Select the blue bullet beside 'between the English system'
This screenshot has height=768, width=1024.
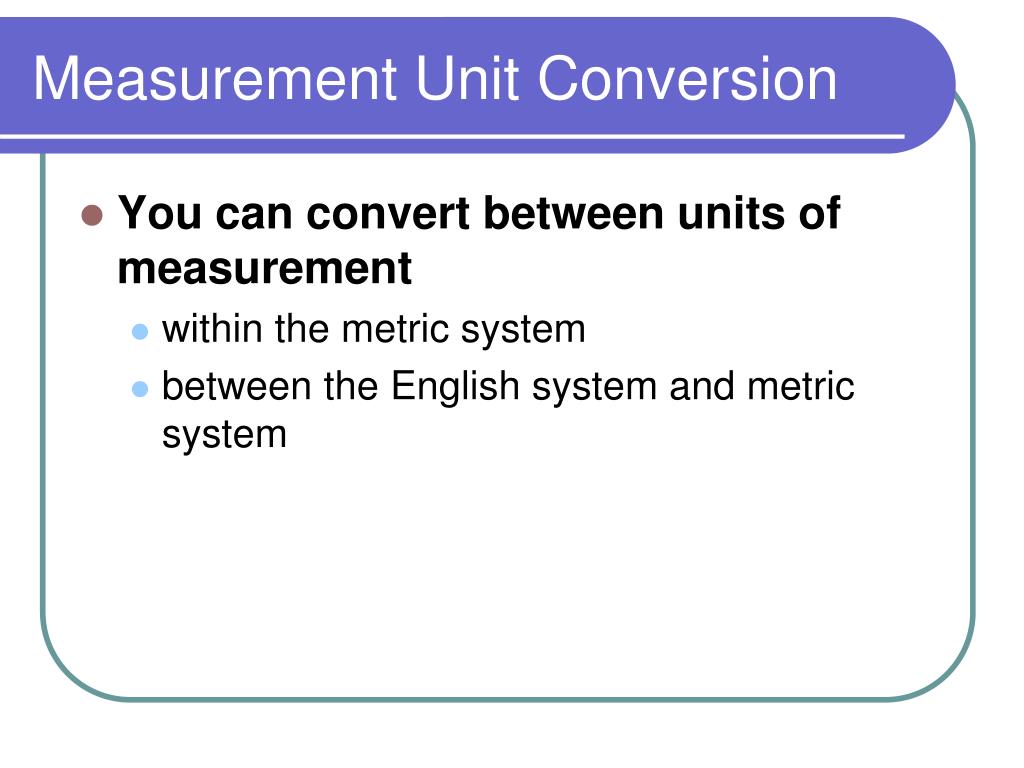click(140, 389)
